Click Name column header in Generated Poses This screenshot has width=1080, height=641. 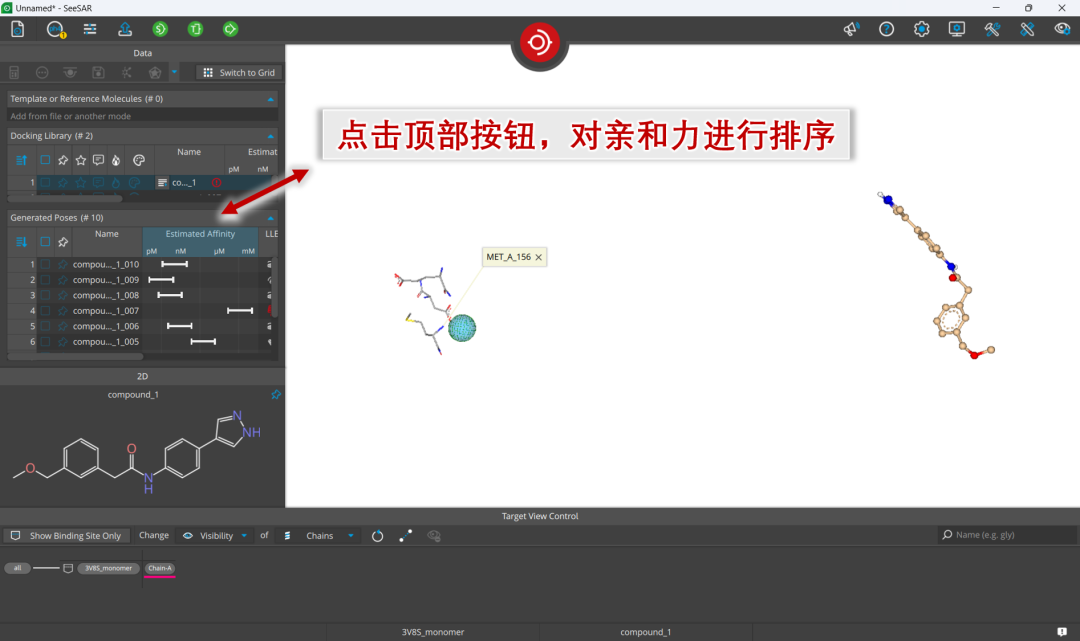[107, 234]
